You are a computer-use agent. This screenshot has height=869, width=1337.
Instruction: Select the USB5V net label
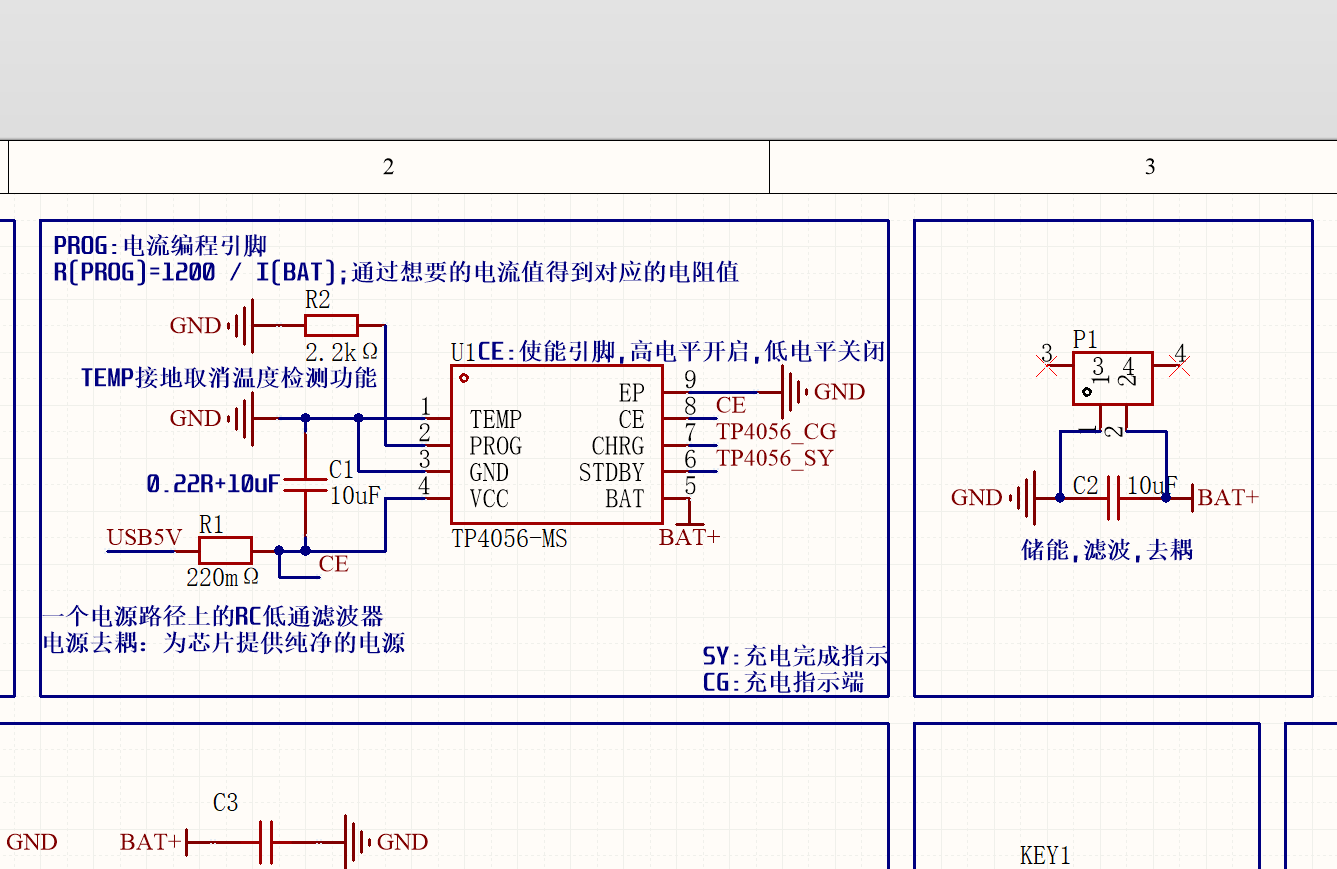144,538
